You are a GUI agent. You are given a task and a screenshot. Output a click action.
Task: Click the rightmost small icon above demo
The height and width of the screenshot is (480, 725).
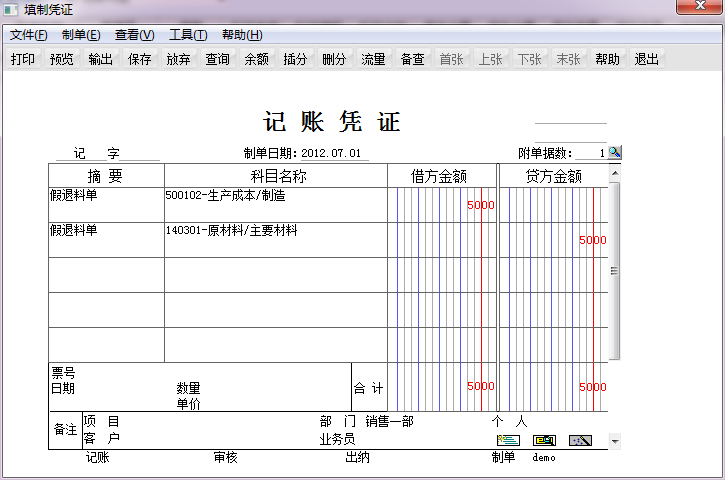click(580, 440)
